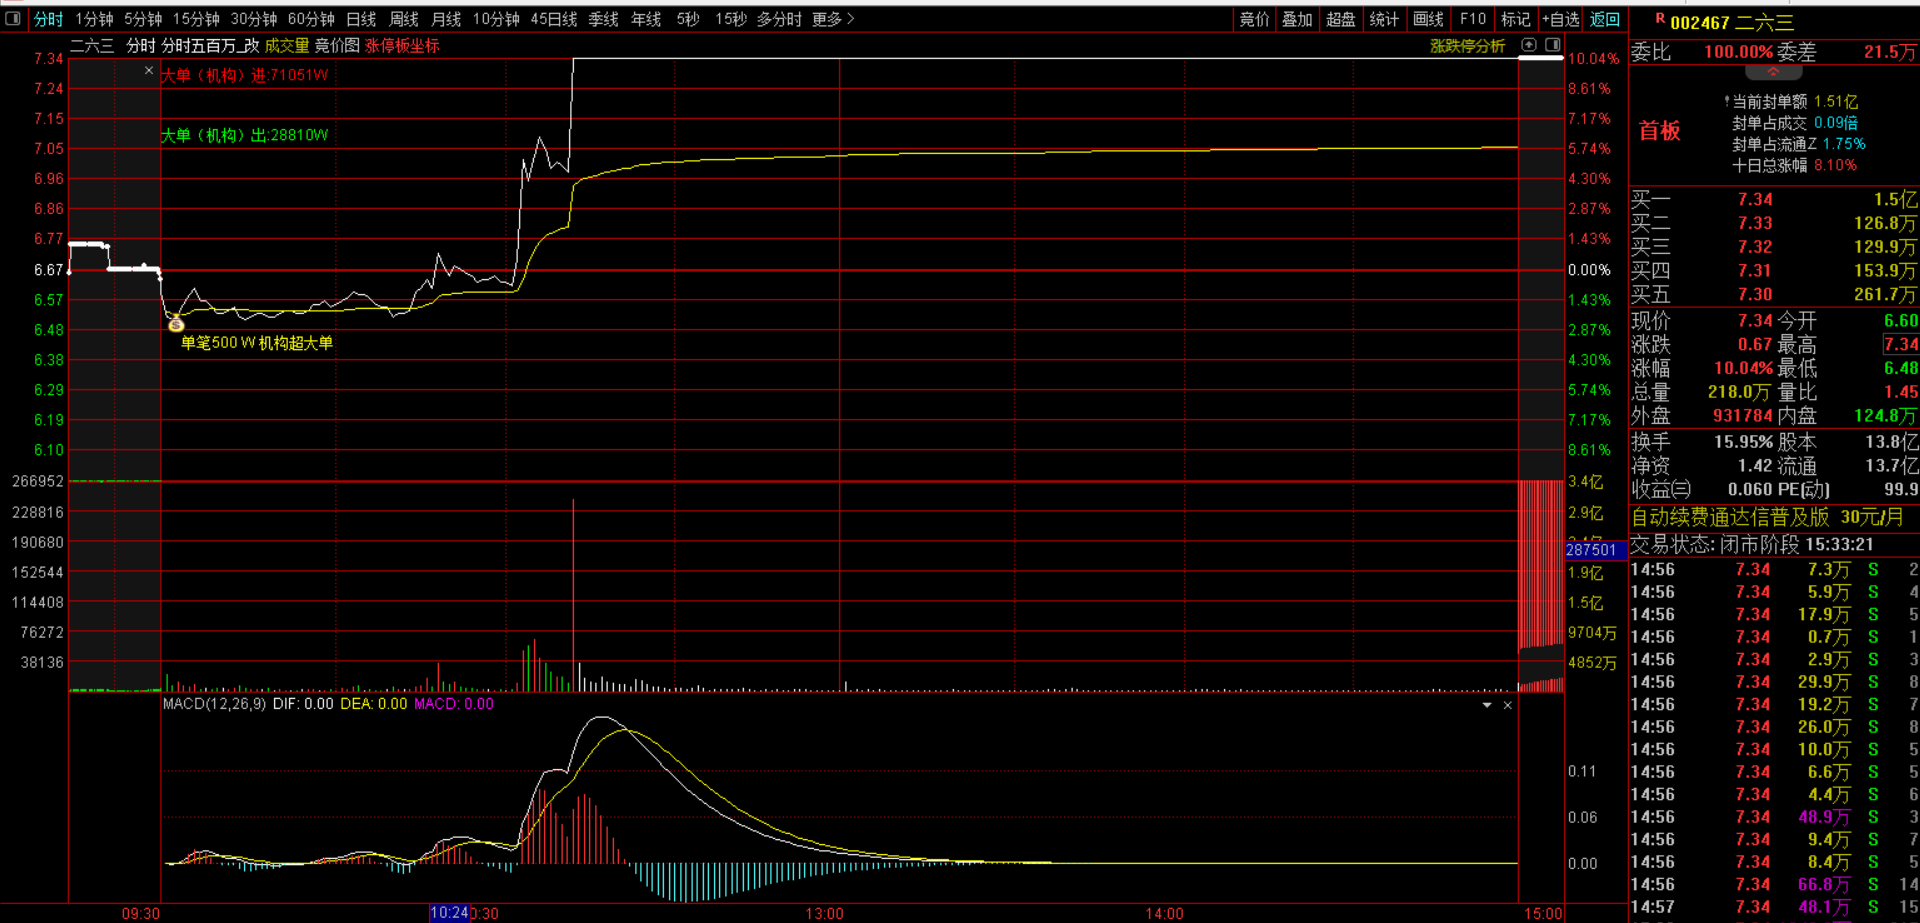Toggle the 竞价图 auction chart display
The width and height of the screenshot is (1920, 923).
click(337, 46)
